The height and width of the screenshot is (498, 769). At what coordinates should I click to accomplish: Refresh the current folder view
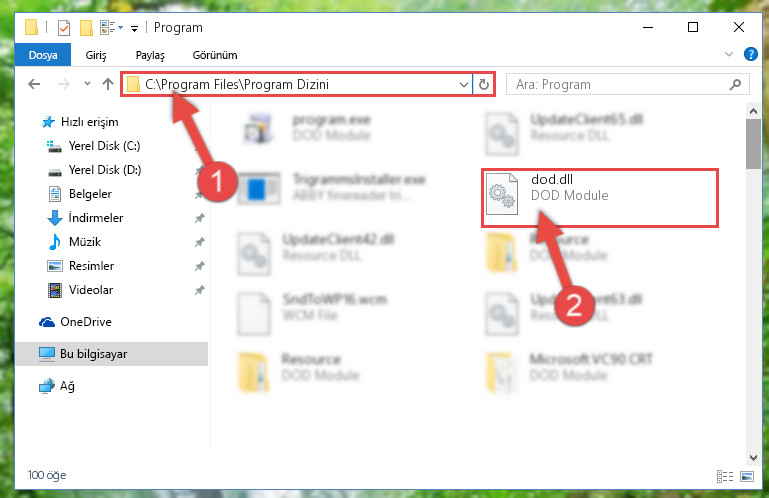click(484, 84)
